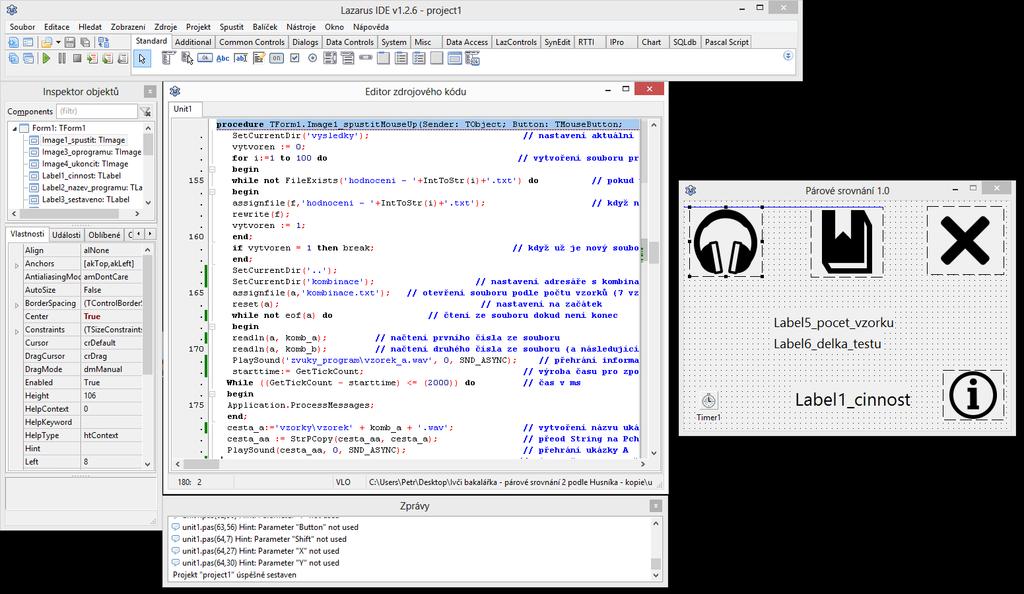The width and height of the screenshot is (1024, 594).
Task: Open the Projekt menu
Action: (198, 27)
